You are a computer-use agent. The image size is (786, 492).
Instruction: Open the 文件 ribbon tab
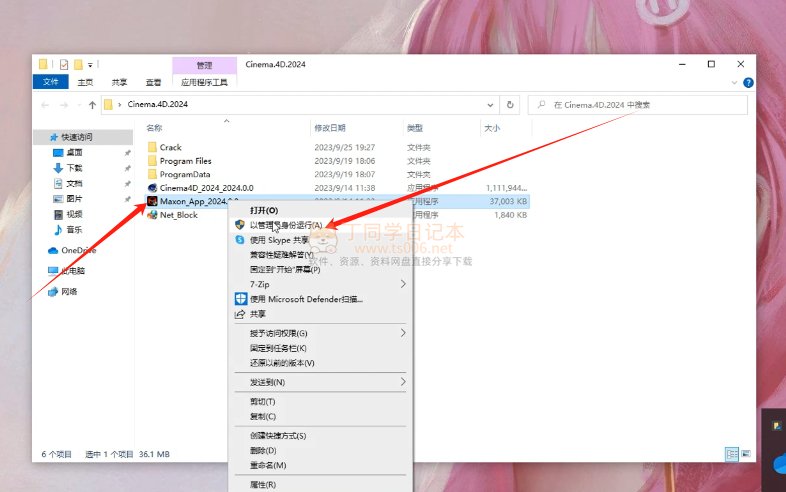pyautogui.click(x=50, y=82)
